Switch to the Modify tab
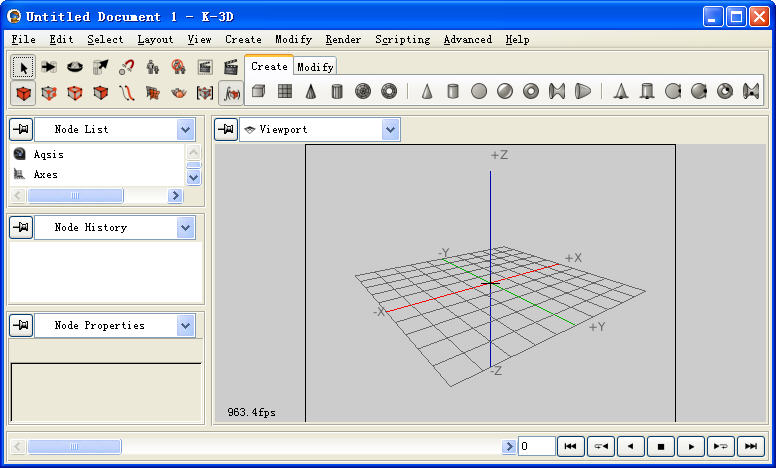The height and width of the screenshot is (468, 776). (315, 67)
